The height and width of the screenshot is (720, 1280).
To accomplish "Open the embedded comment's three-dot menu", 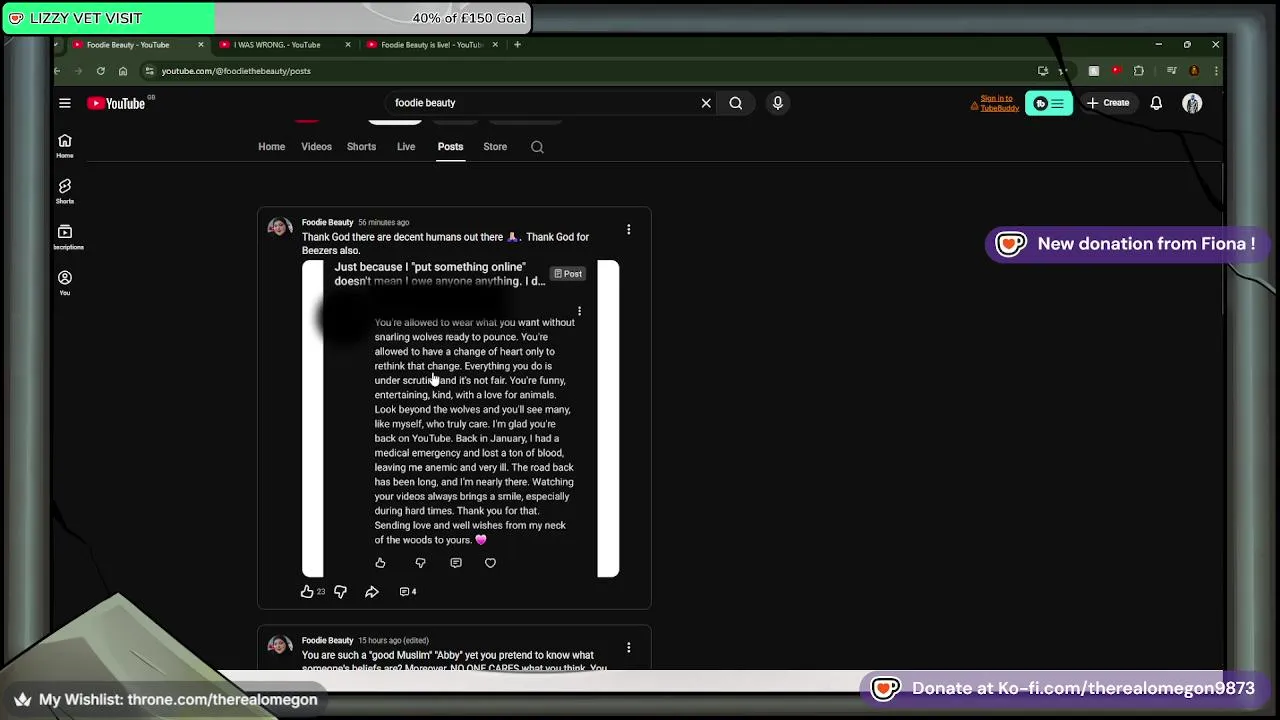I will coord(579,311).
